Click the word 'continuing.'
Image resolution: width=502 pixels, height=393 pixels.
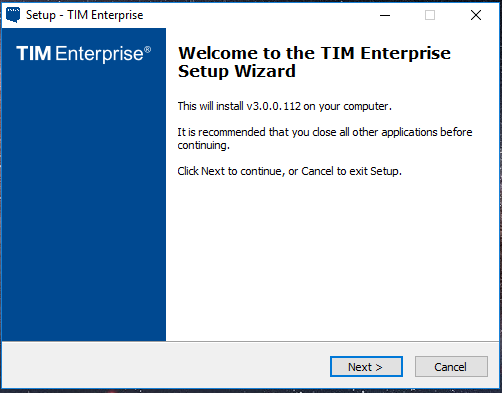point(203,145)
